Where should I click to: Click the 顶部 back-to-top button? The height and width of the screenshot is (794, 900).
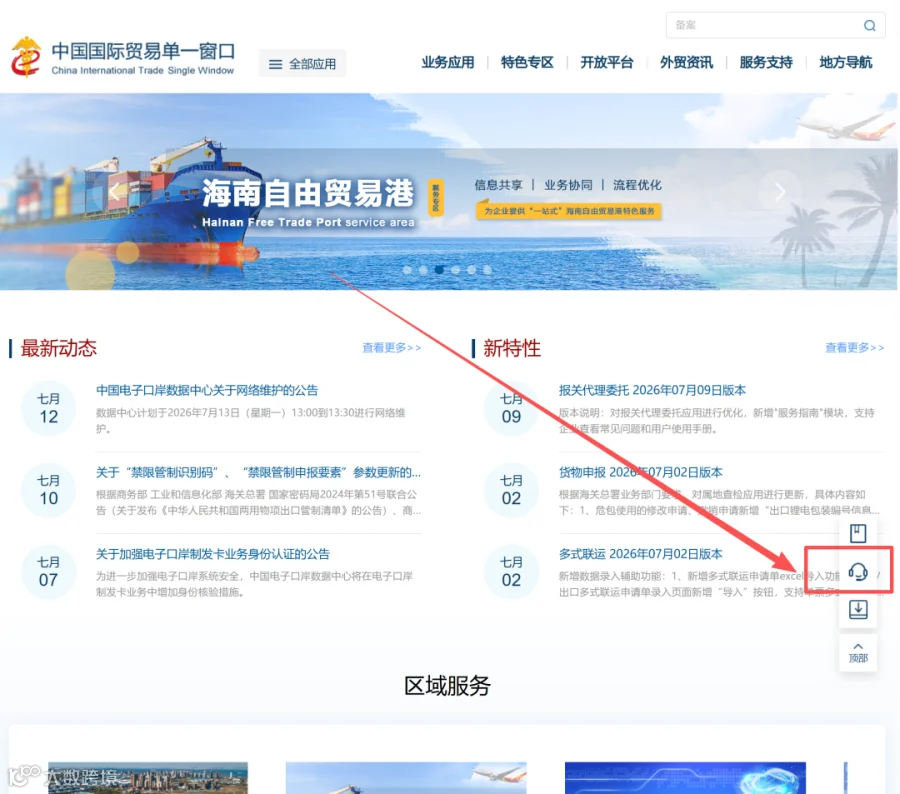tap(858, 653)
